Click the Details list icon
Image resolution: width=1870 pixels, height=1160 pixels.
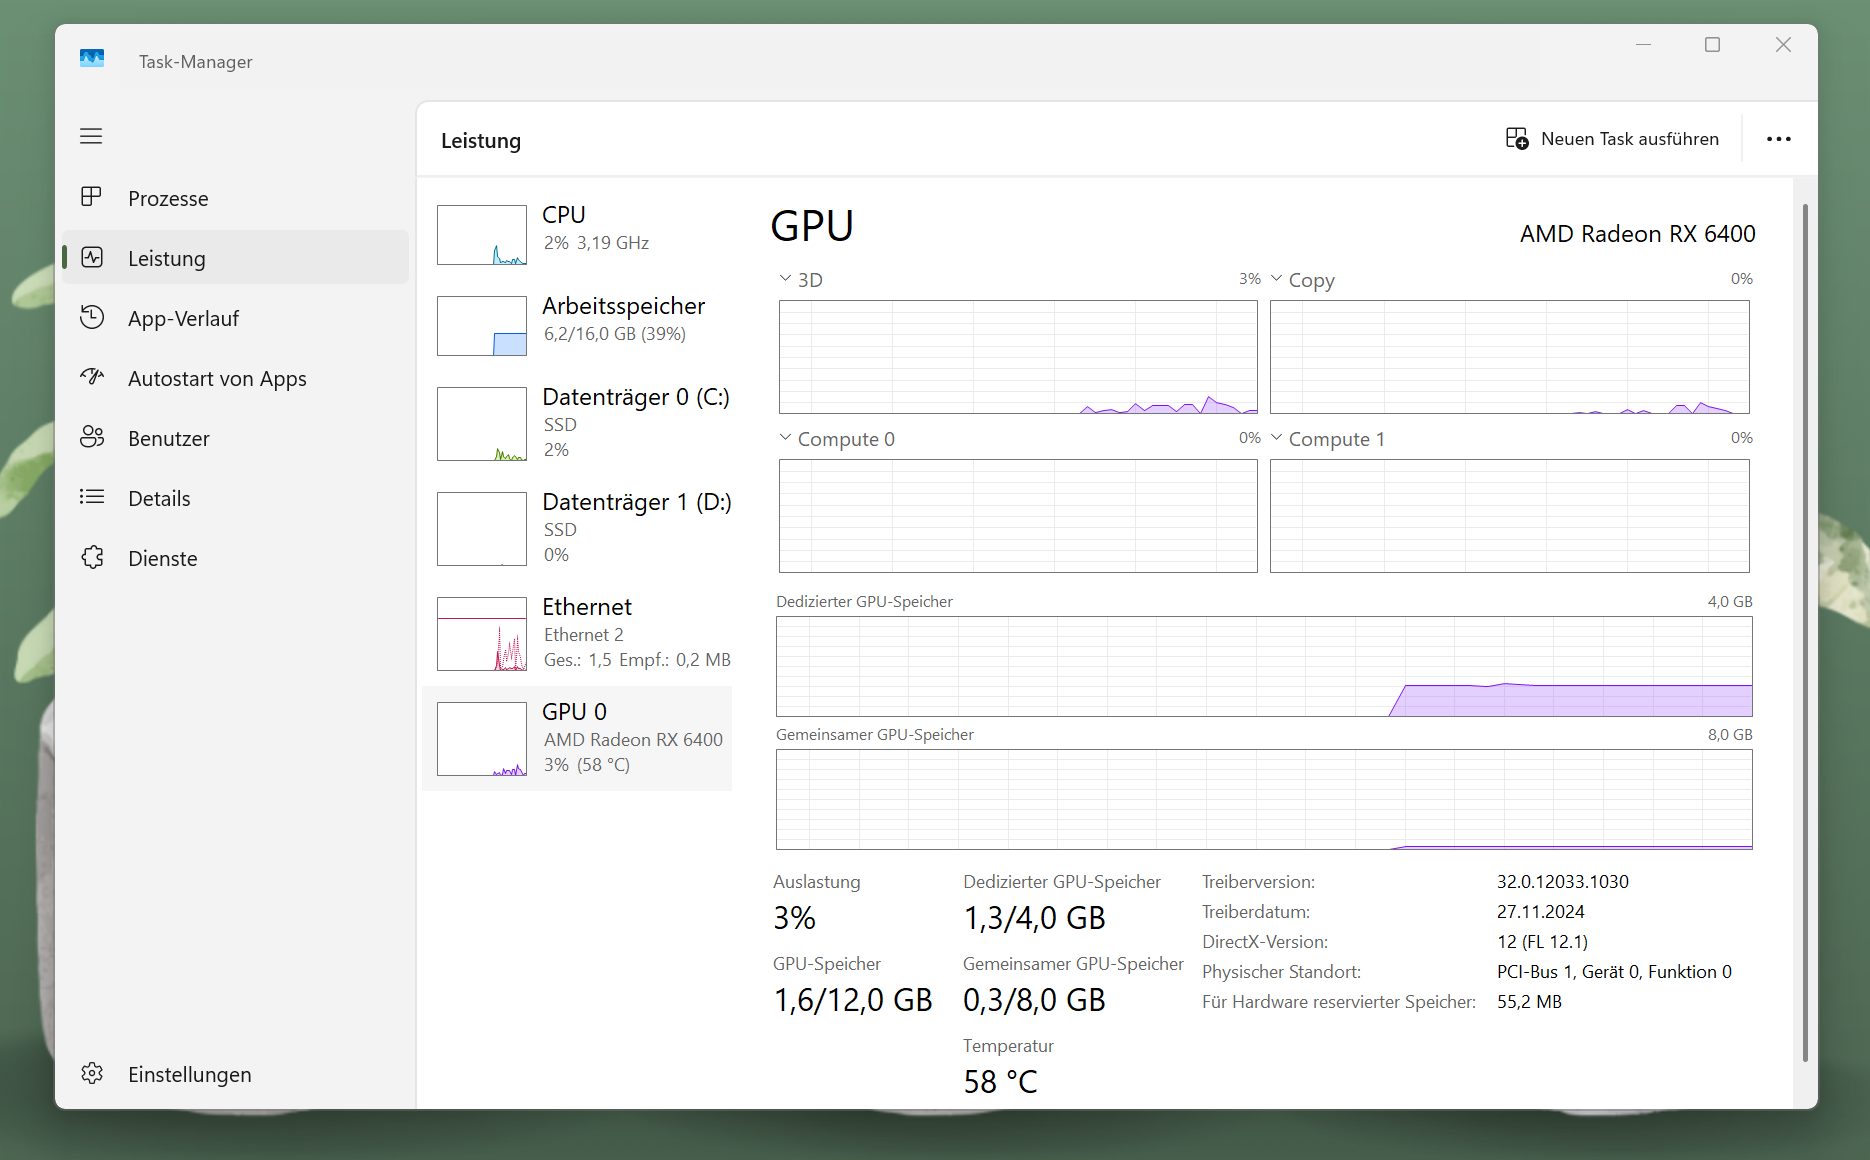click(x=91, y=497)
